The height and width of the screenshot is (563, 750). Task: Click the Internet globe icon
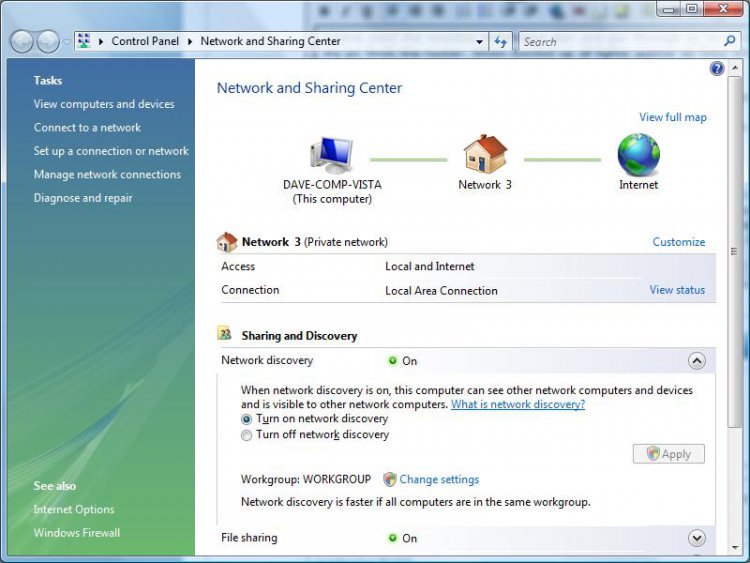click(x=639, y=155)
